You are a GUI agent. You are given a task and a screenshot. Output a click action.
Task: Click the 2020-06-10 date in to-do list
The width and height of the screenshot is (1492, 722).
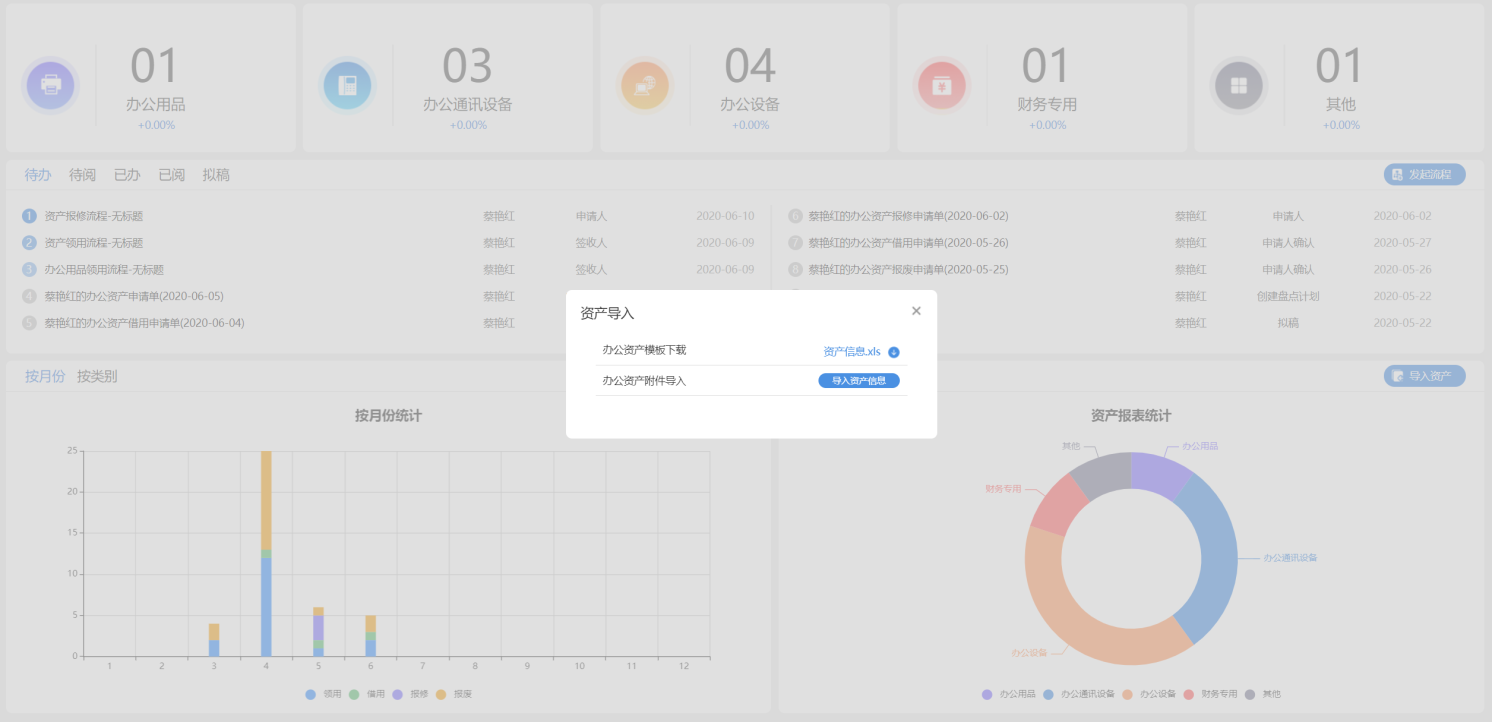pyautogui.click(x=725, y=216)
